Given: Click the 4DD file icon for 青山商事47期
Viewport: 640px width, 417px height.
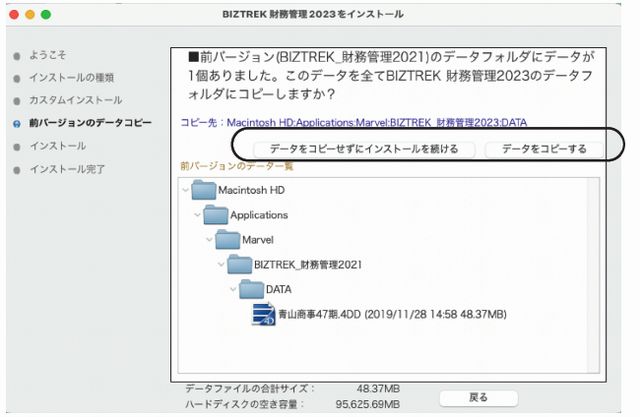Looking at the screenshot, I should 264,314.
